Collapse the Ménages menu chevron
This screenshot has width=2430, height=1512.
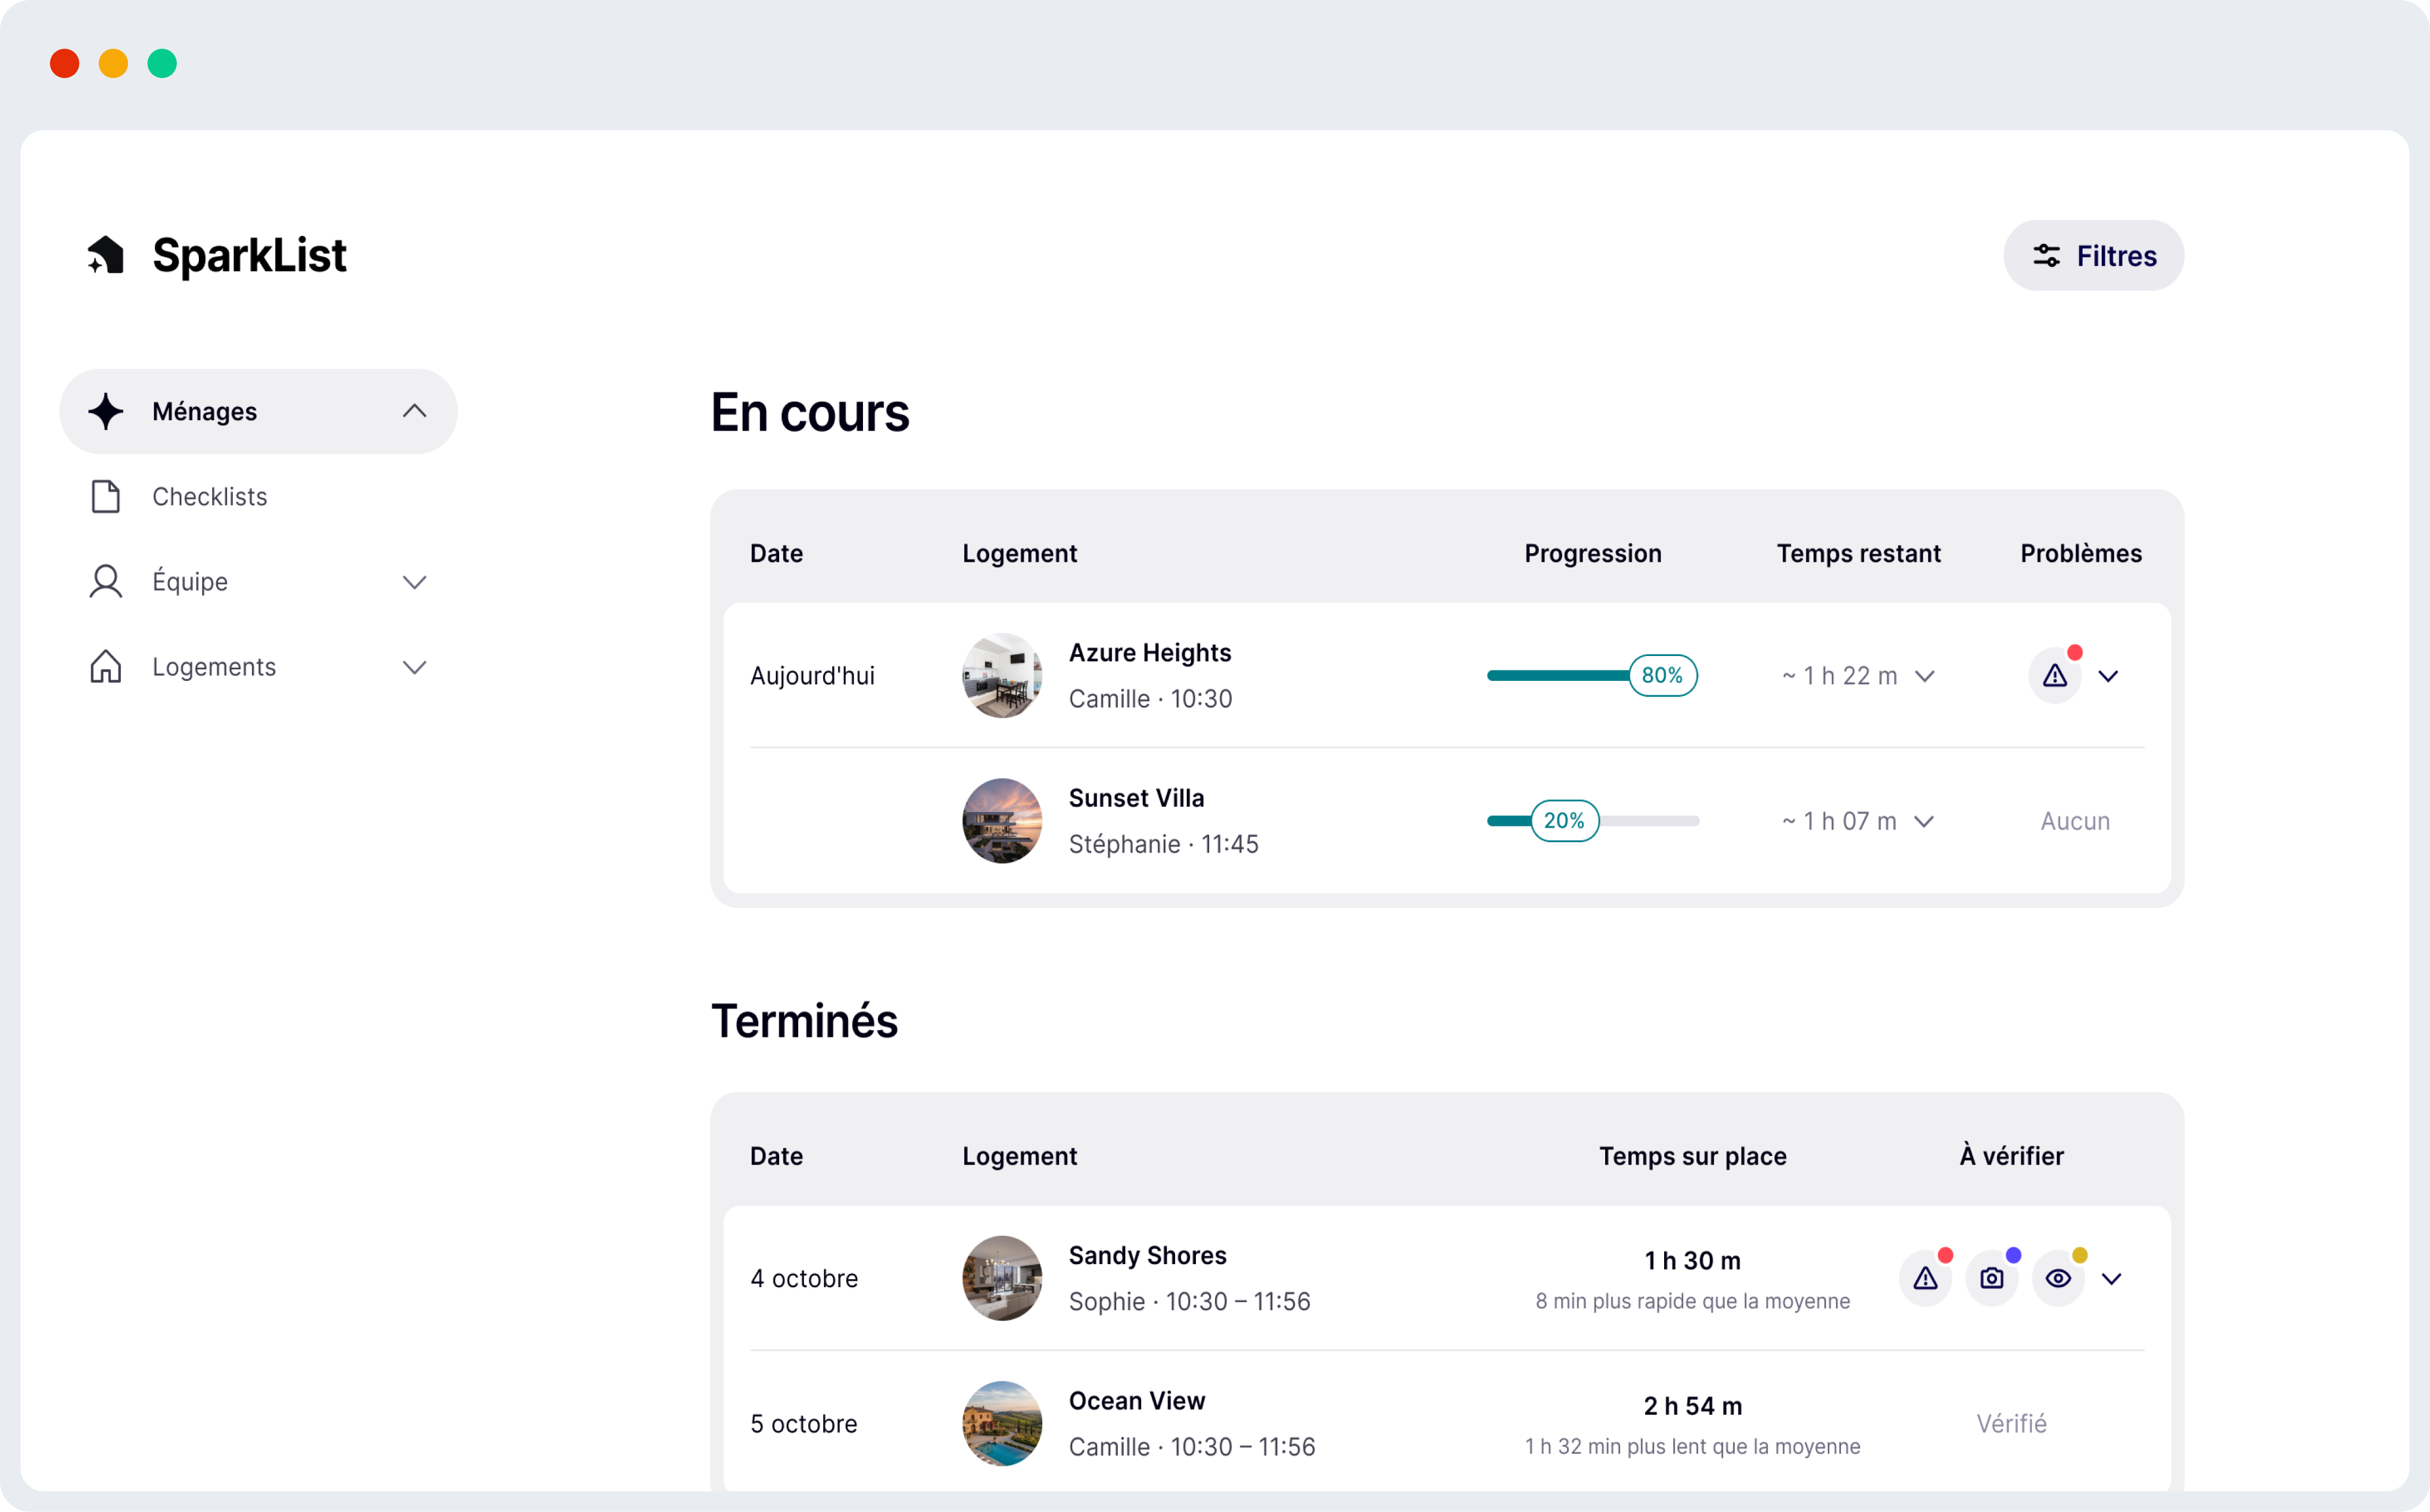tap(415, 411)
